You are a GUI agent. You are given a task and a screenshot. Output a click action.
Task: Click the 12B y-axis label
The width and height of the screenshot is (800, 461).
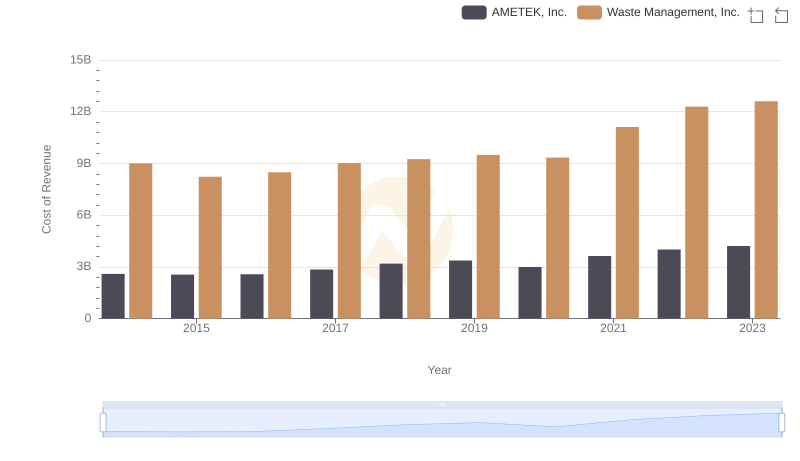click(x=81, y=111)
